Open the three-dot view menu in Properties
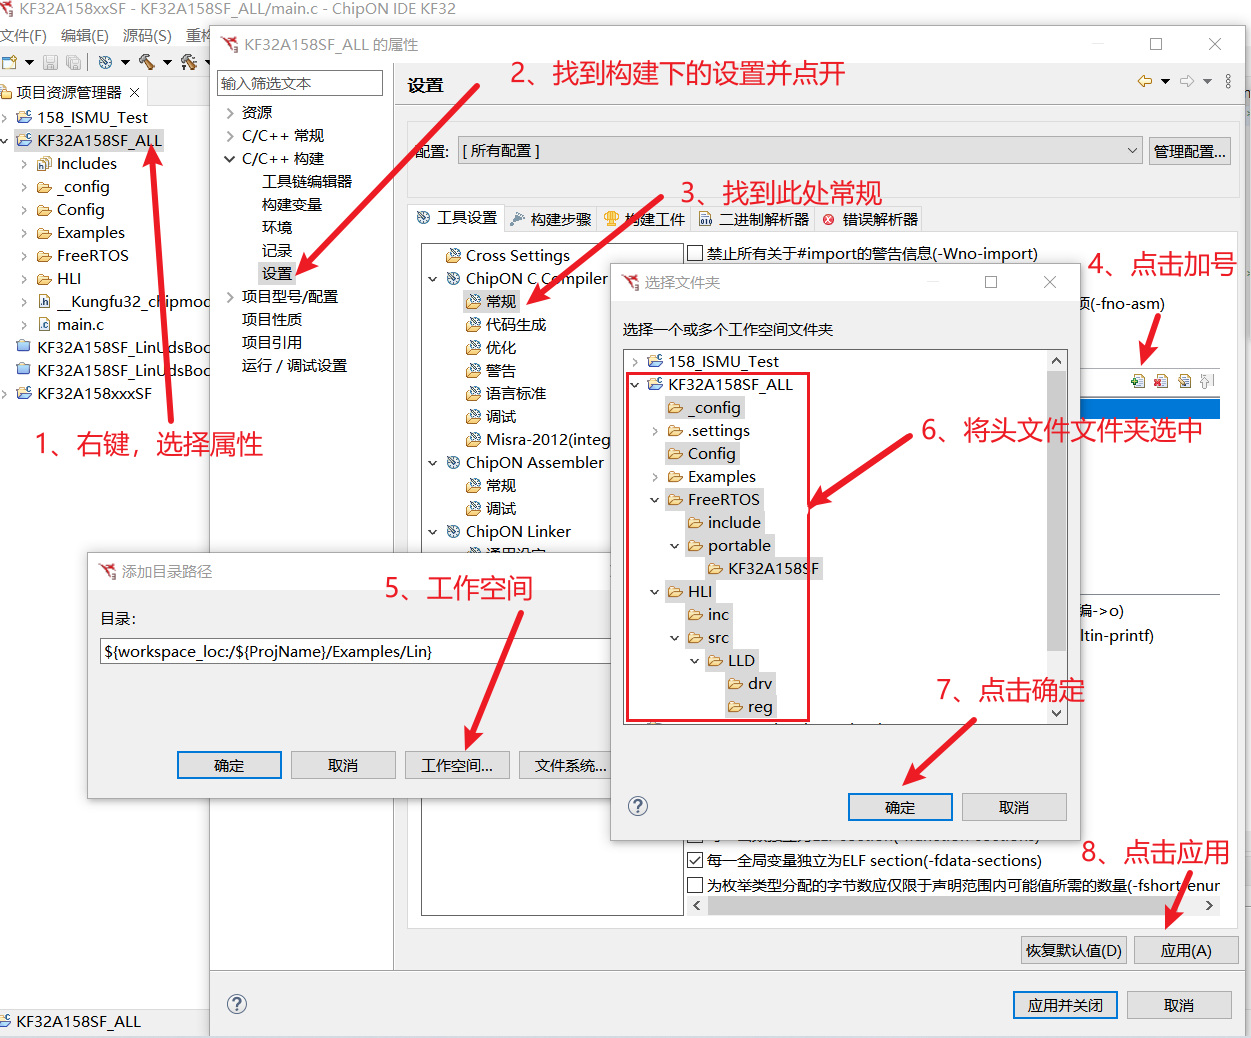1251x1038 pixels. click(1229, 81)
